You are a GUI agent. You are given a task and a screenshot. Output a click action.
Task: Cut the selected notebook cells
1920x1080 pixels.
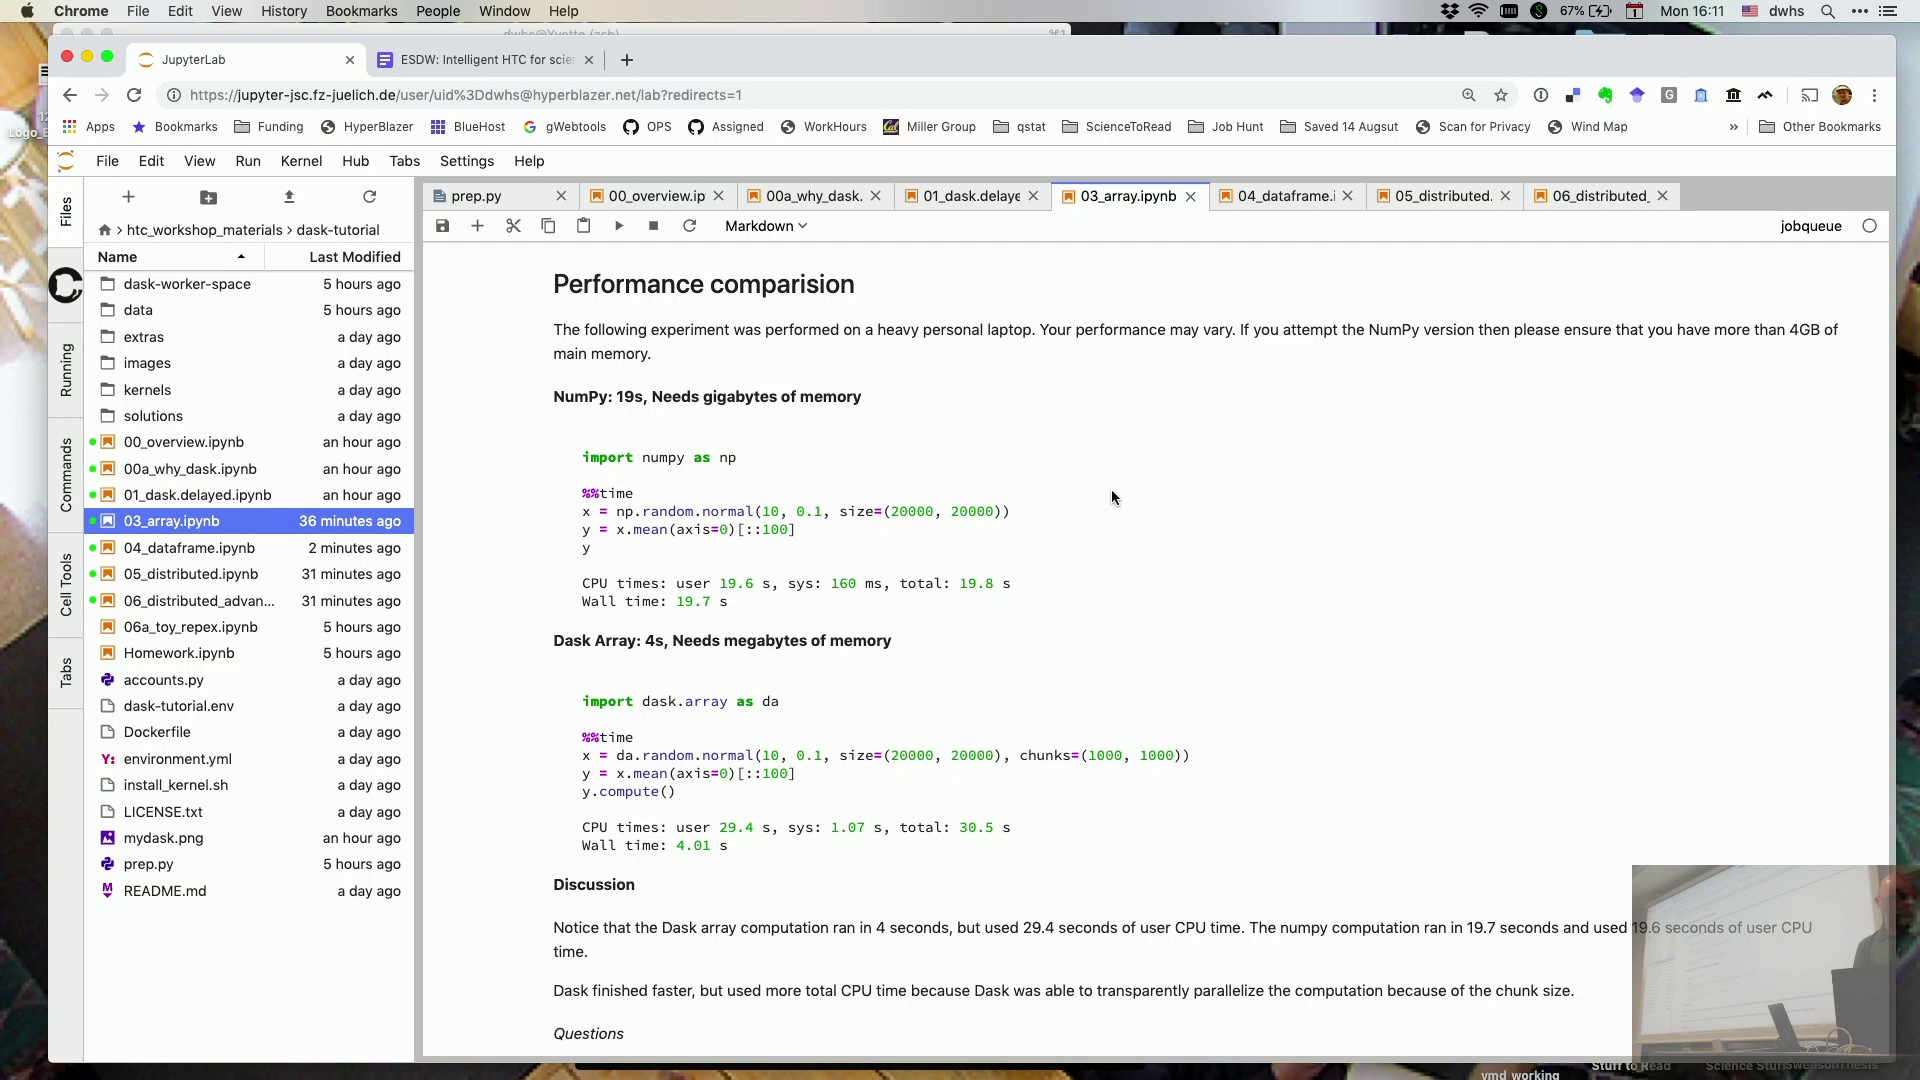pos(513,226)
